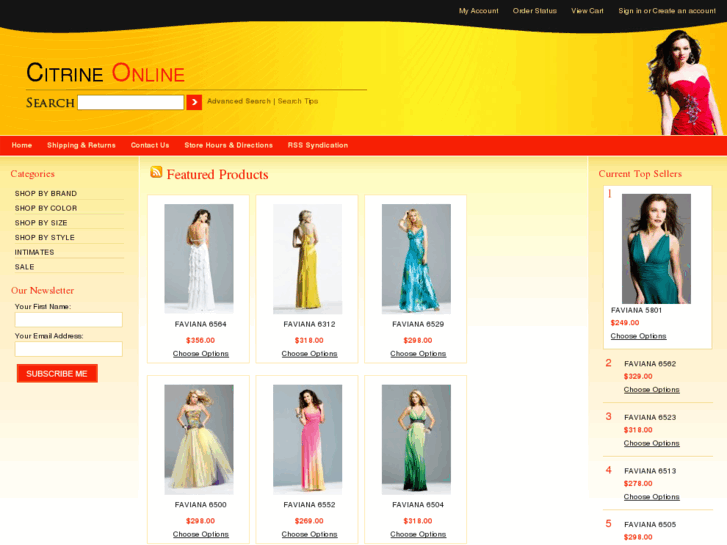Choose Options for Faviana 6562
Image resolution: width=727 pixels, height=545 pixels.
pos(651,390)
